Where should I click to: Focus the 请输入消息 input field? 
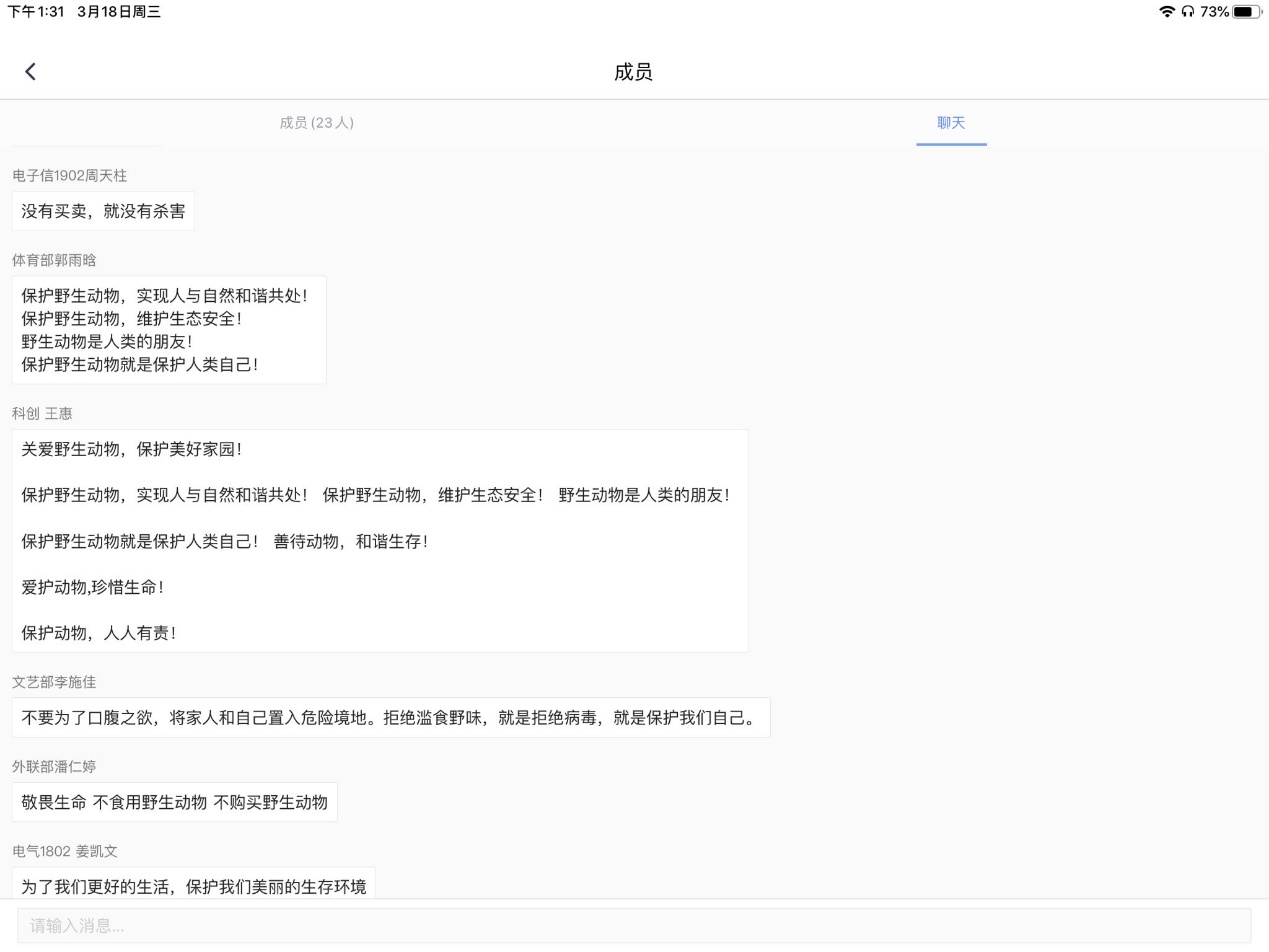[x=634, y=925]
